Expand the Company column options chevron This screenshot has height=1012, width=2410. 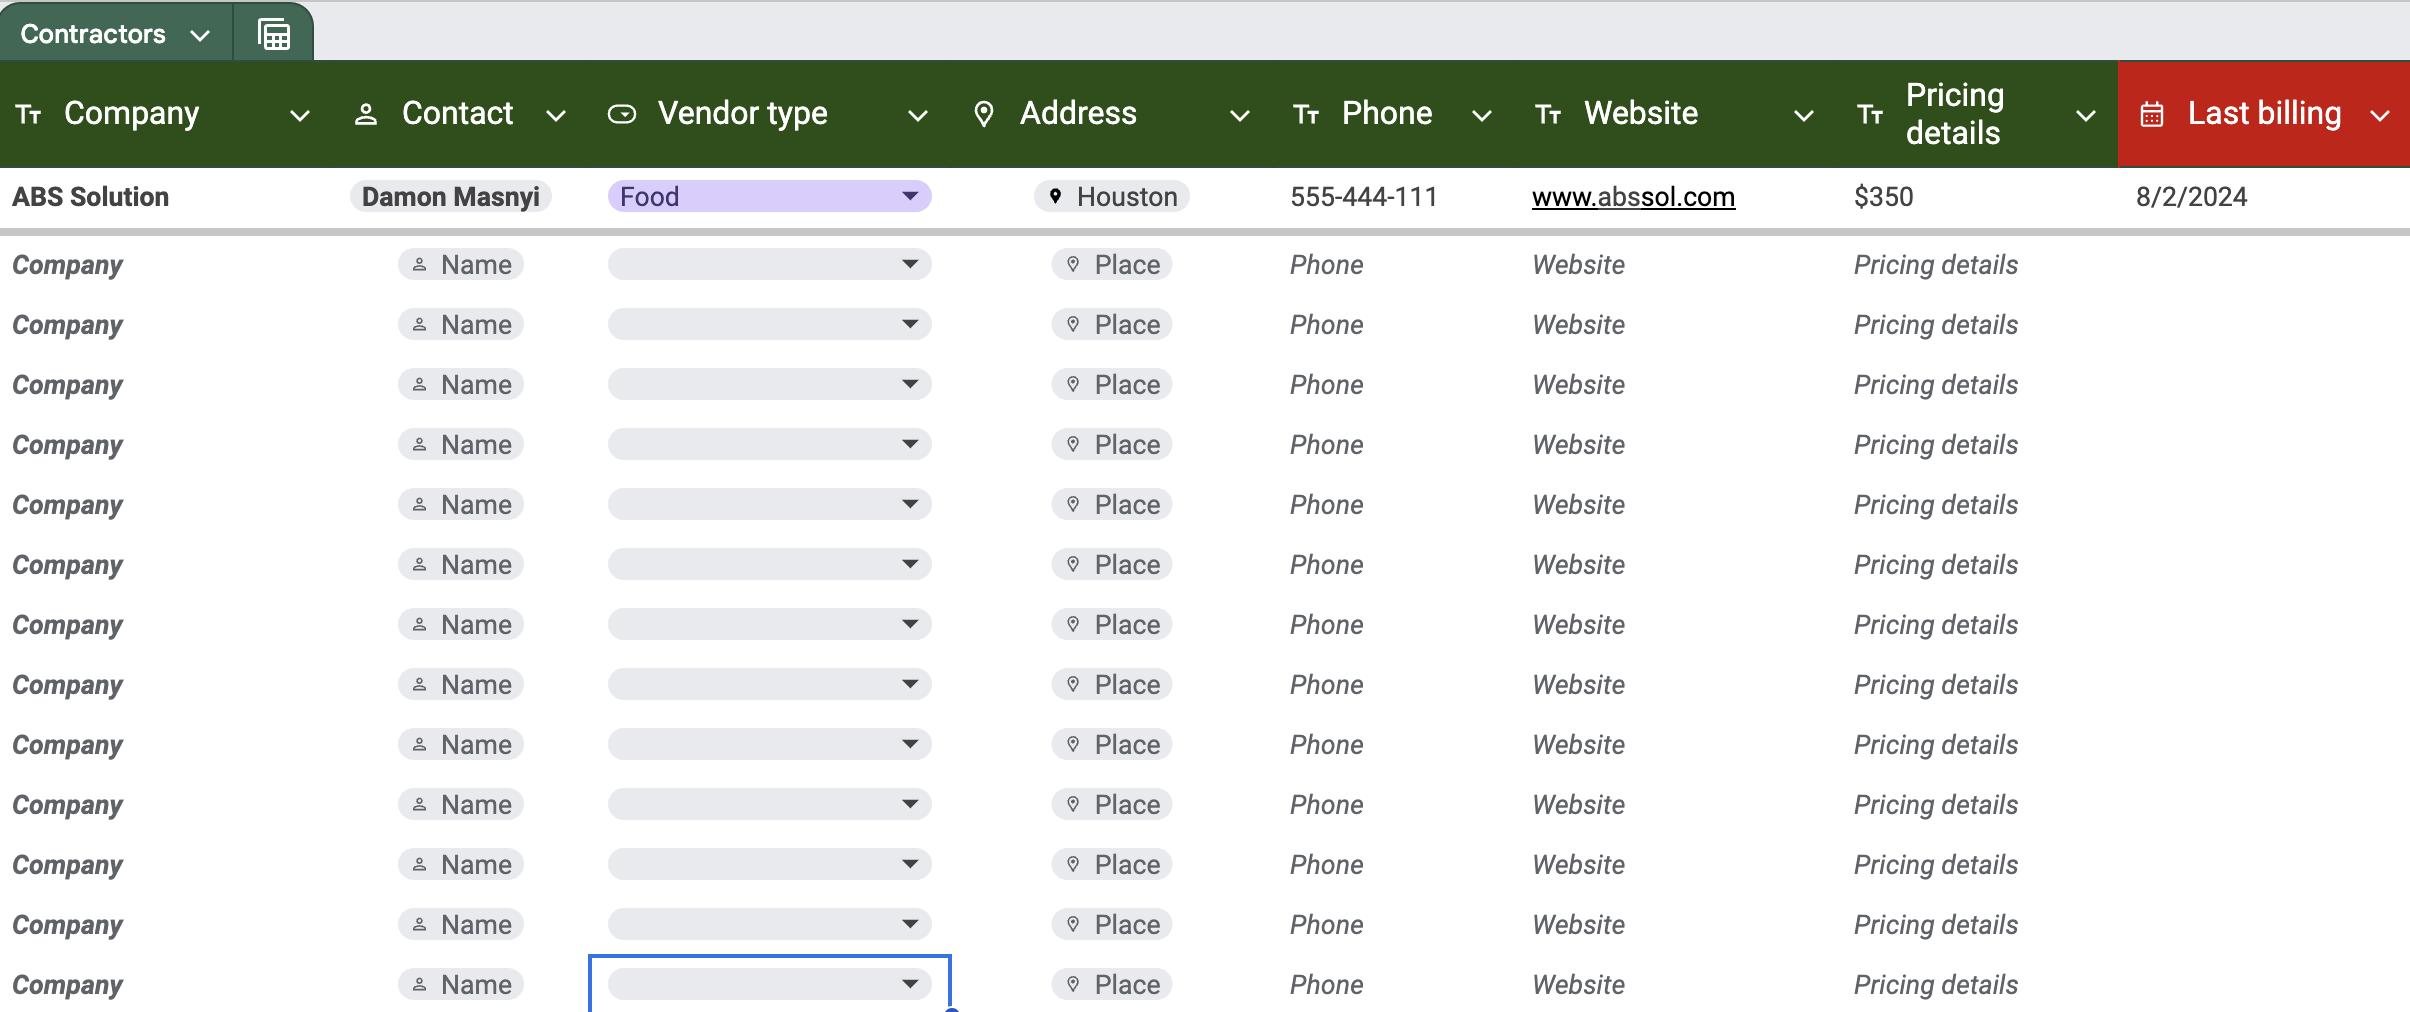click(x=299, y=116)
